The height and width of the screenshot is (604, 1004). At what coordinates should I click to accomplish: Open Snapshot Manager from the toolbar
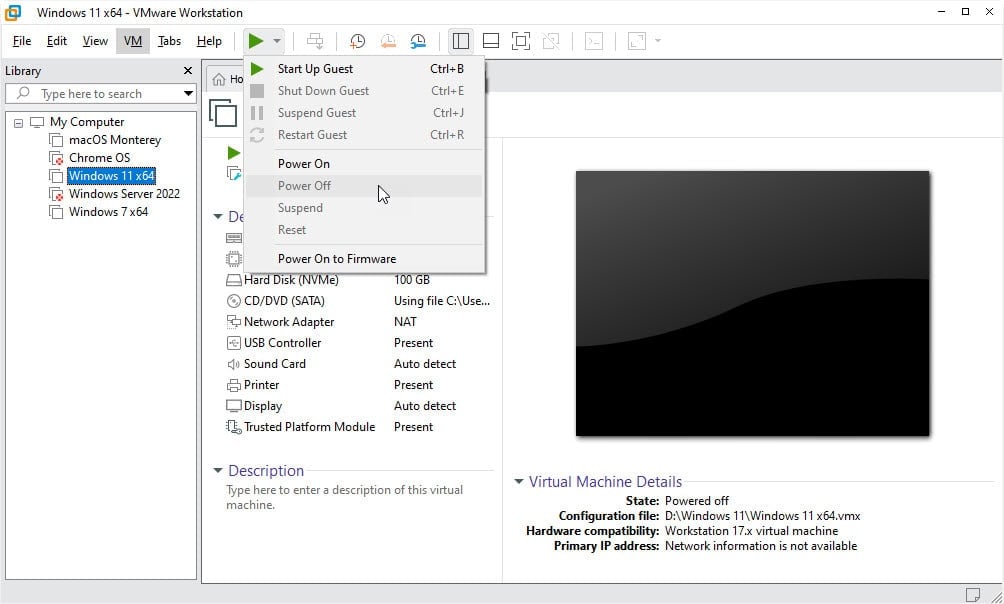[418, 41]
